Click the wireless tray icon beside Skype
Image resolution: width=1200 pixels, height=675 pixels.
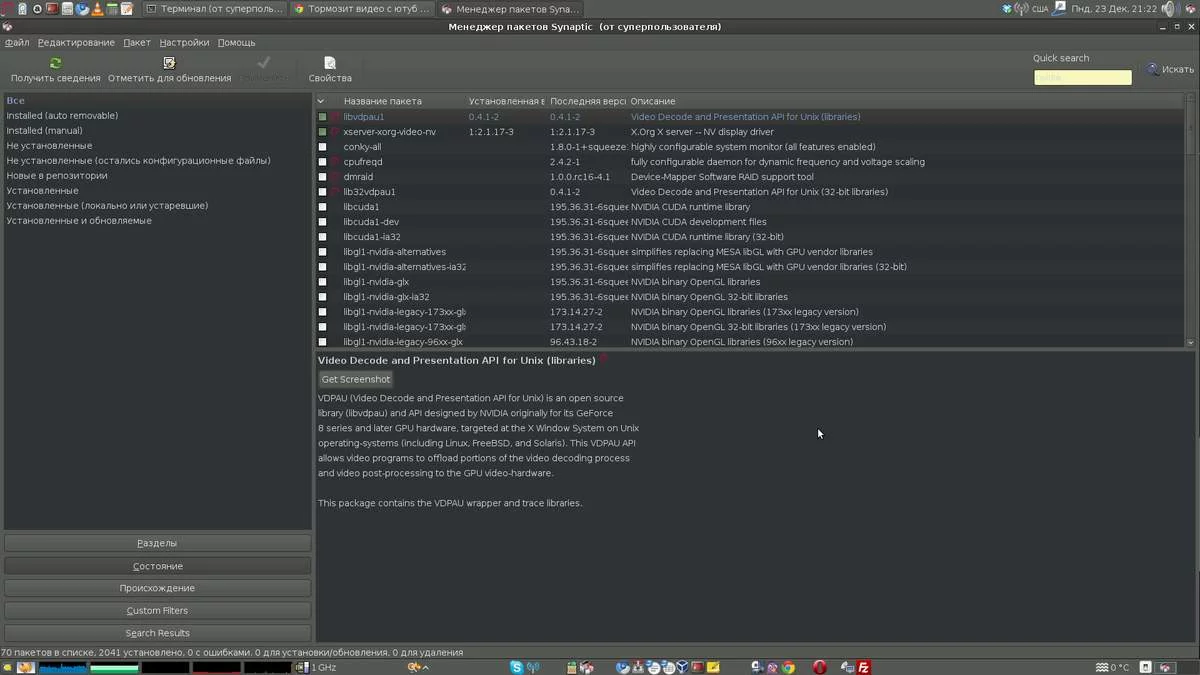click(533, 667)
